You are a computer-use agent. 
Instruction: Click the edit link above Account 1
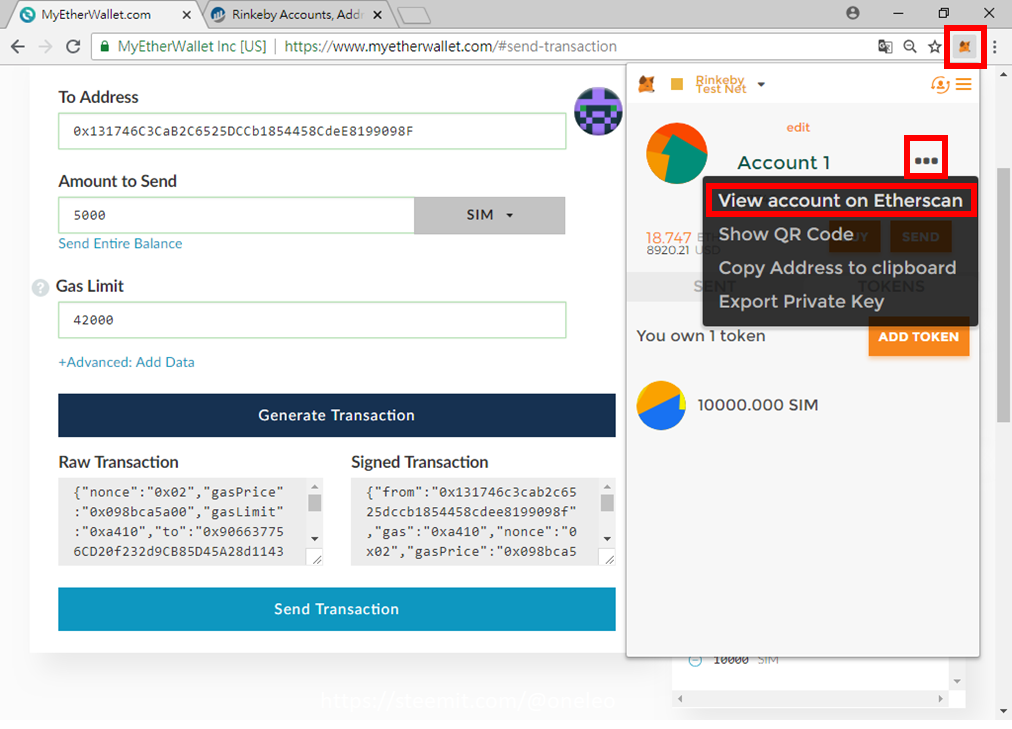pos(798,128)
